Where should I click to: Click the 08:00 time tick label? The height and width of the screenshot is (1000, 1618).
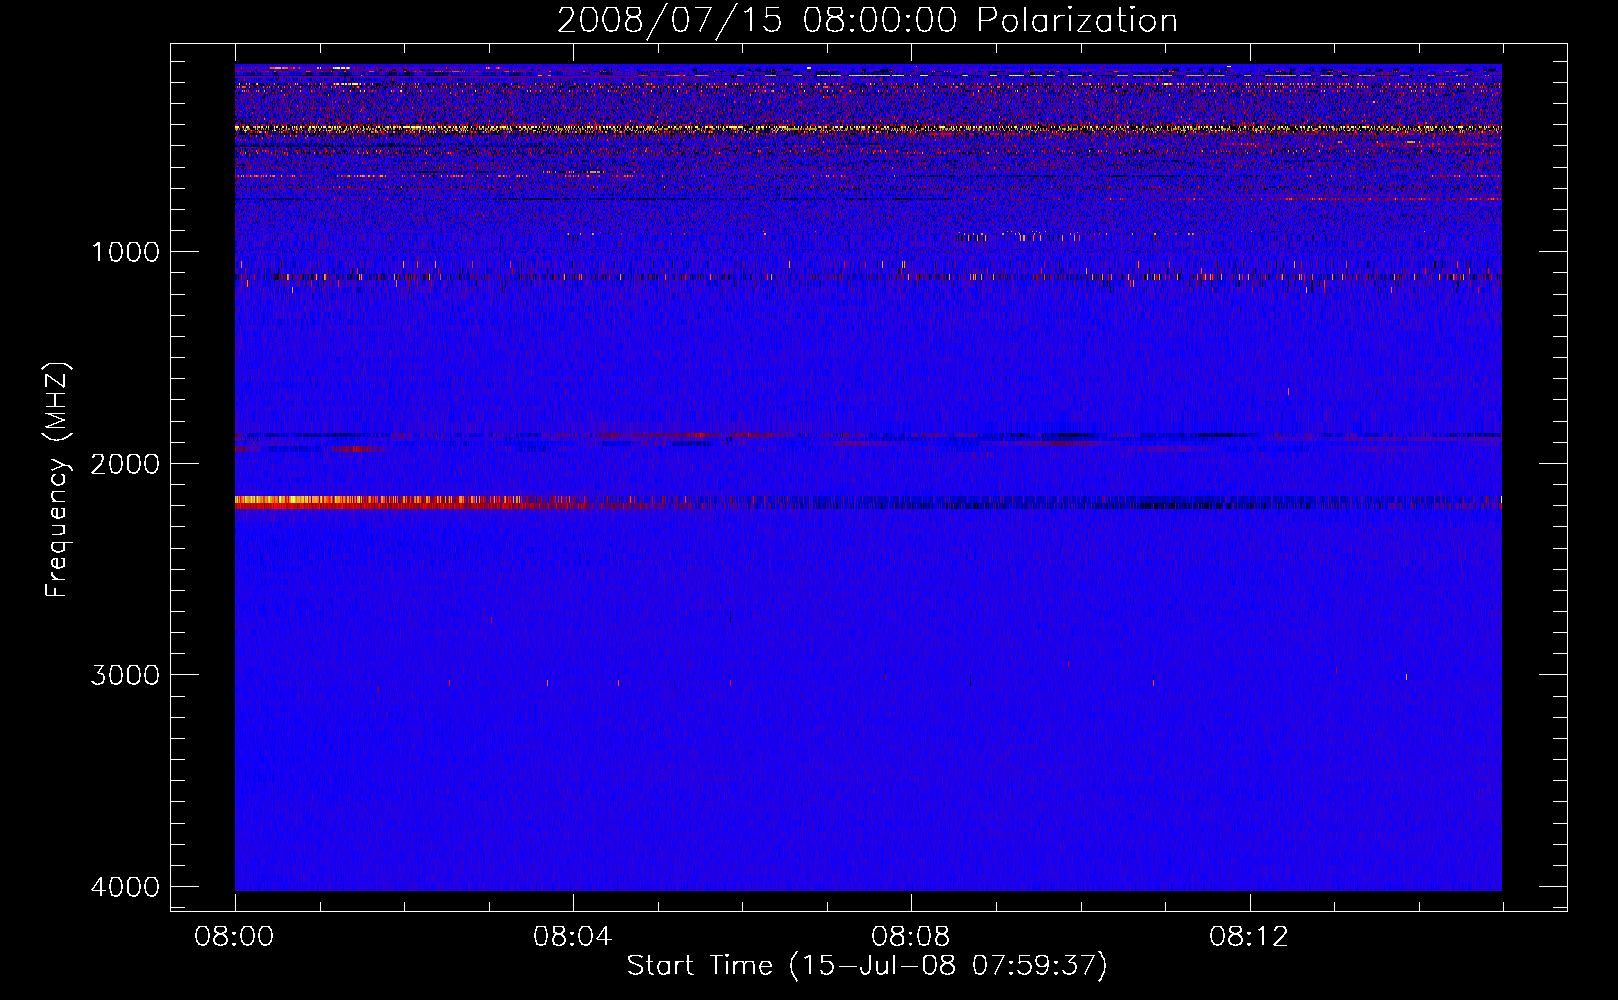pos(235,937)
